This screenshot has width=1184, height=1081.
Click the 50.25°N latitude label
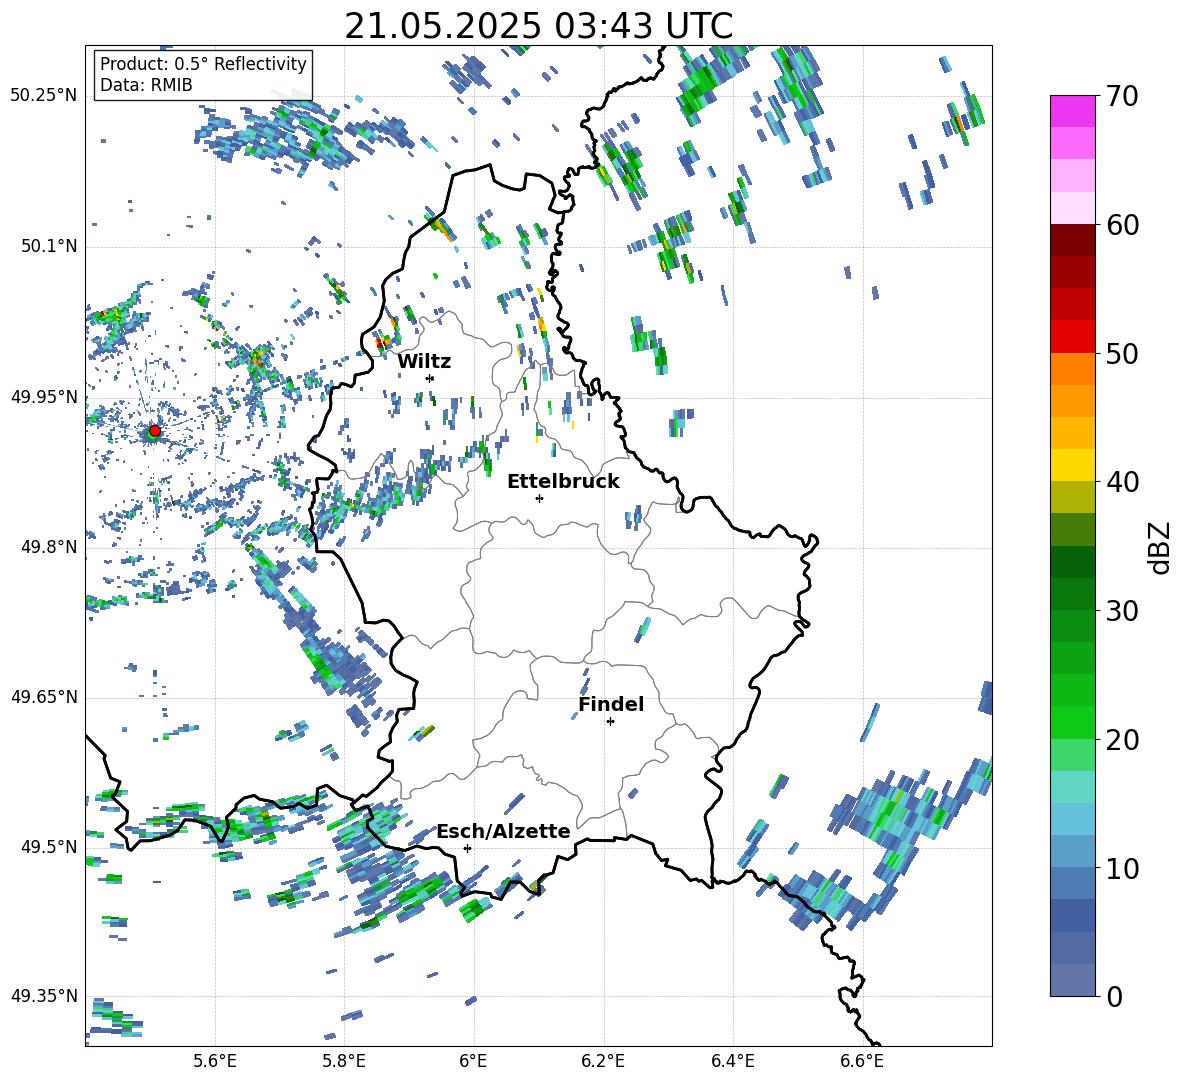(x=44, y=96)
